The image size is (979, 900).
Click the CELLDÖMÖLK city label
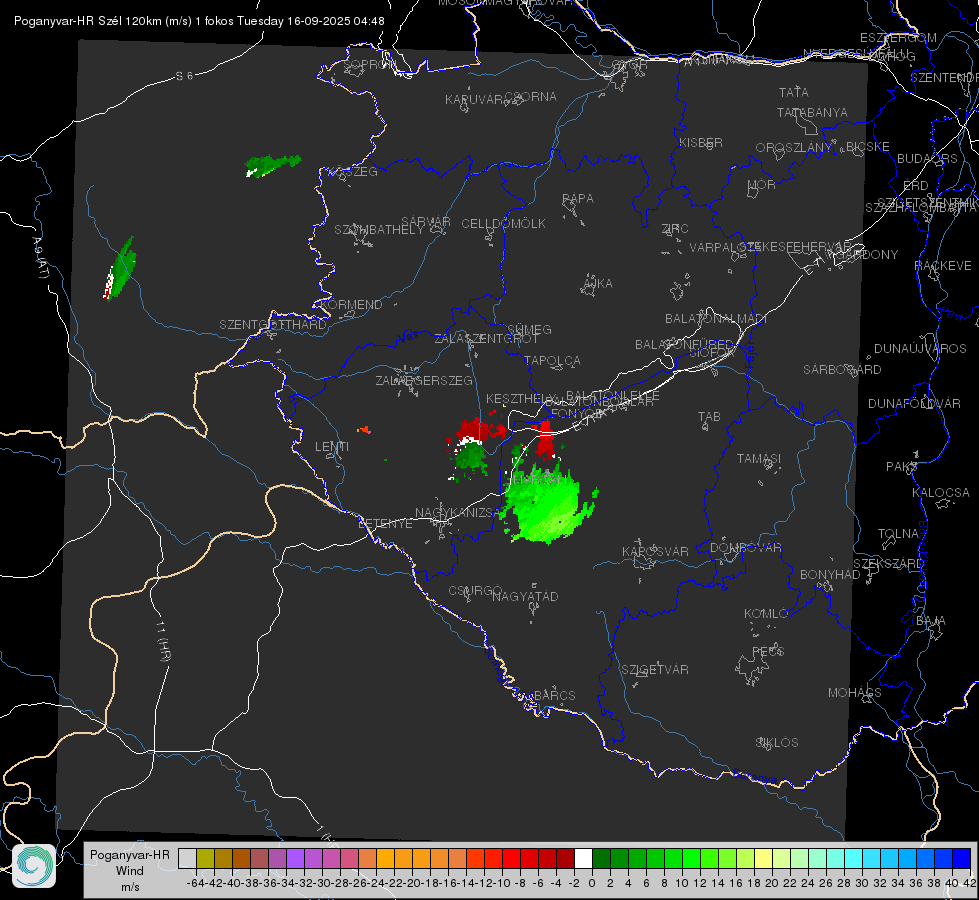(503, 223)
